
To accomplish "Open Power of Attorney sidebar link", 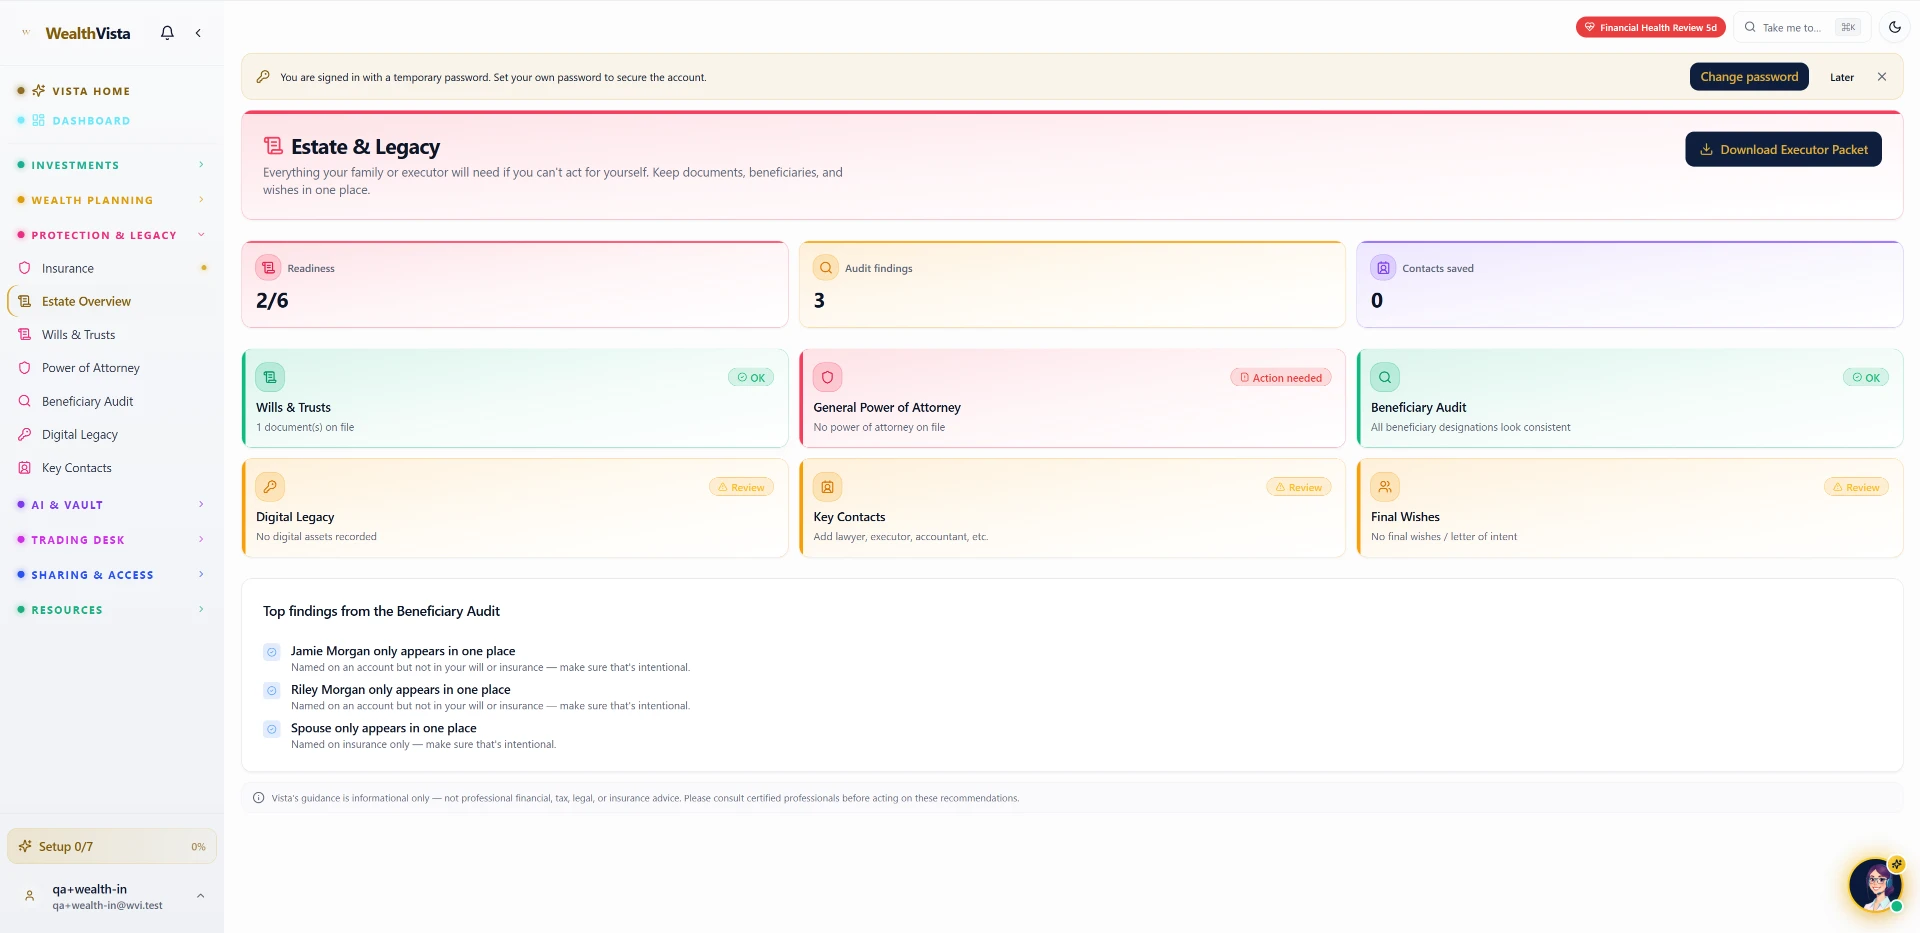I will [112, 368].
